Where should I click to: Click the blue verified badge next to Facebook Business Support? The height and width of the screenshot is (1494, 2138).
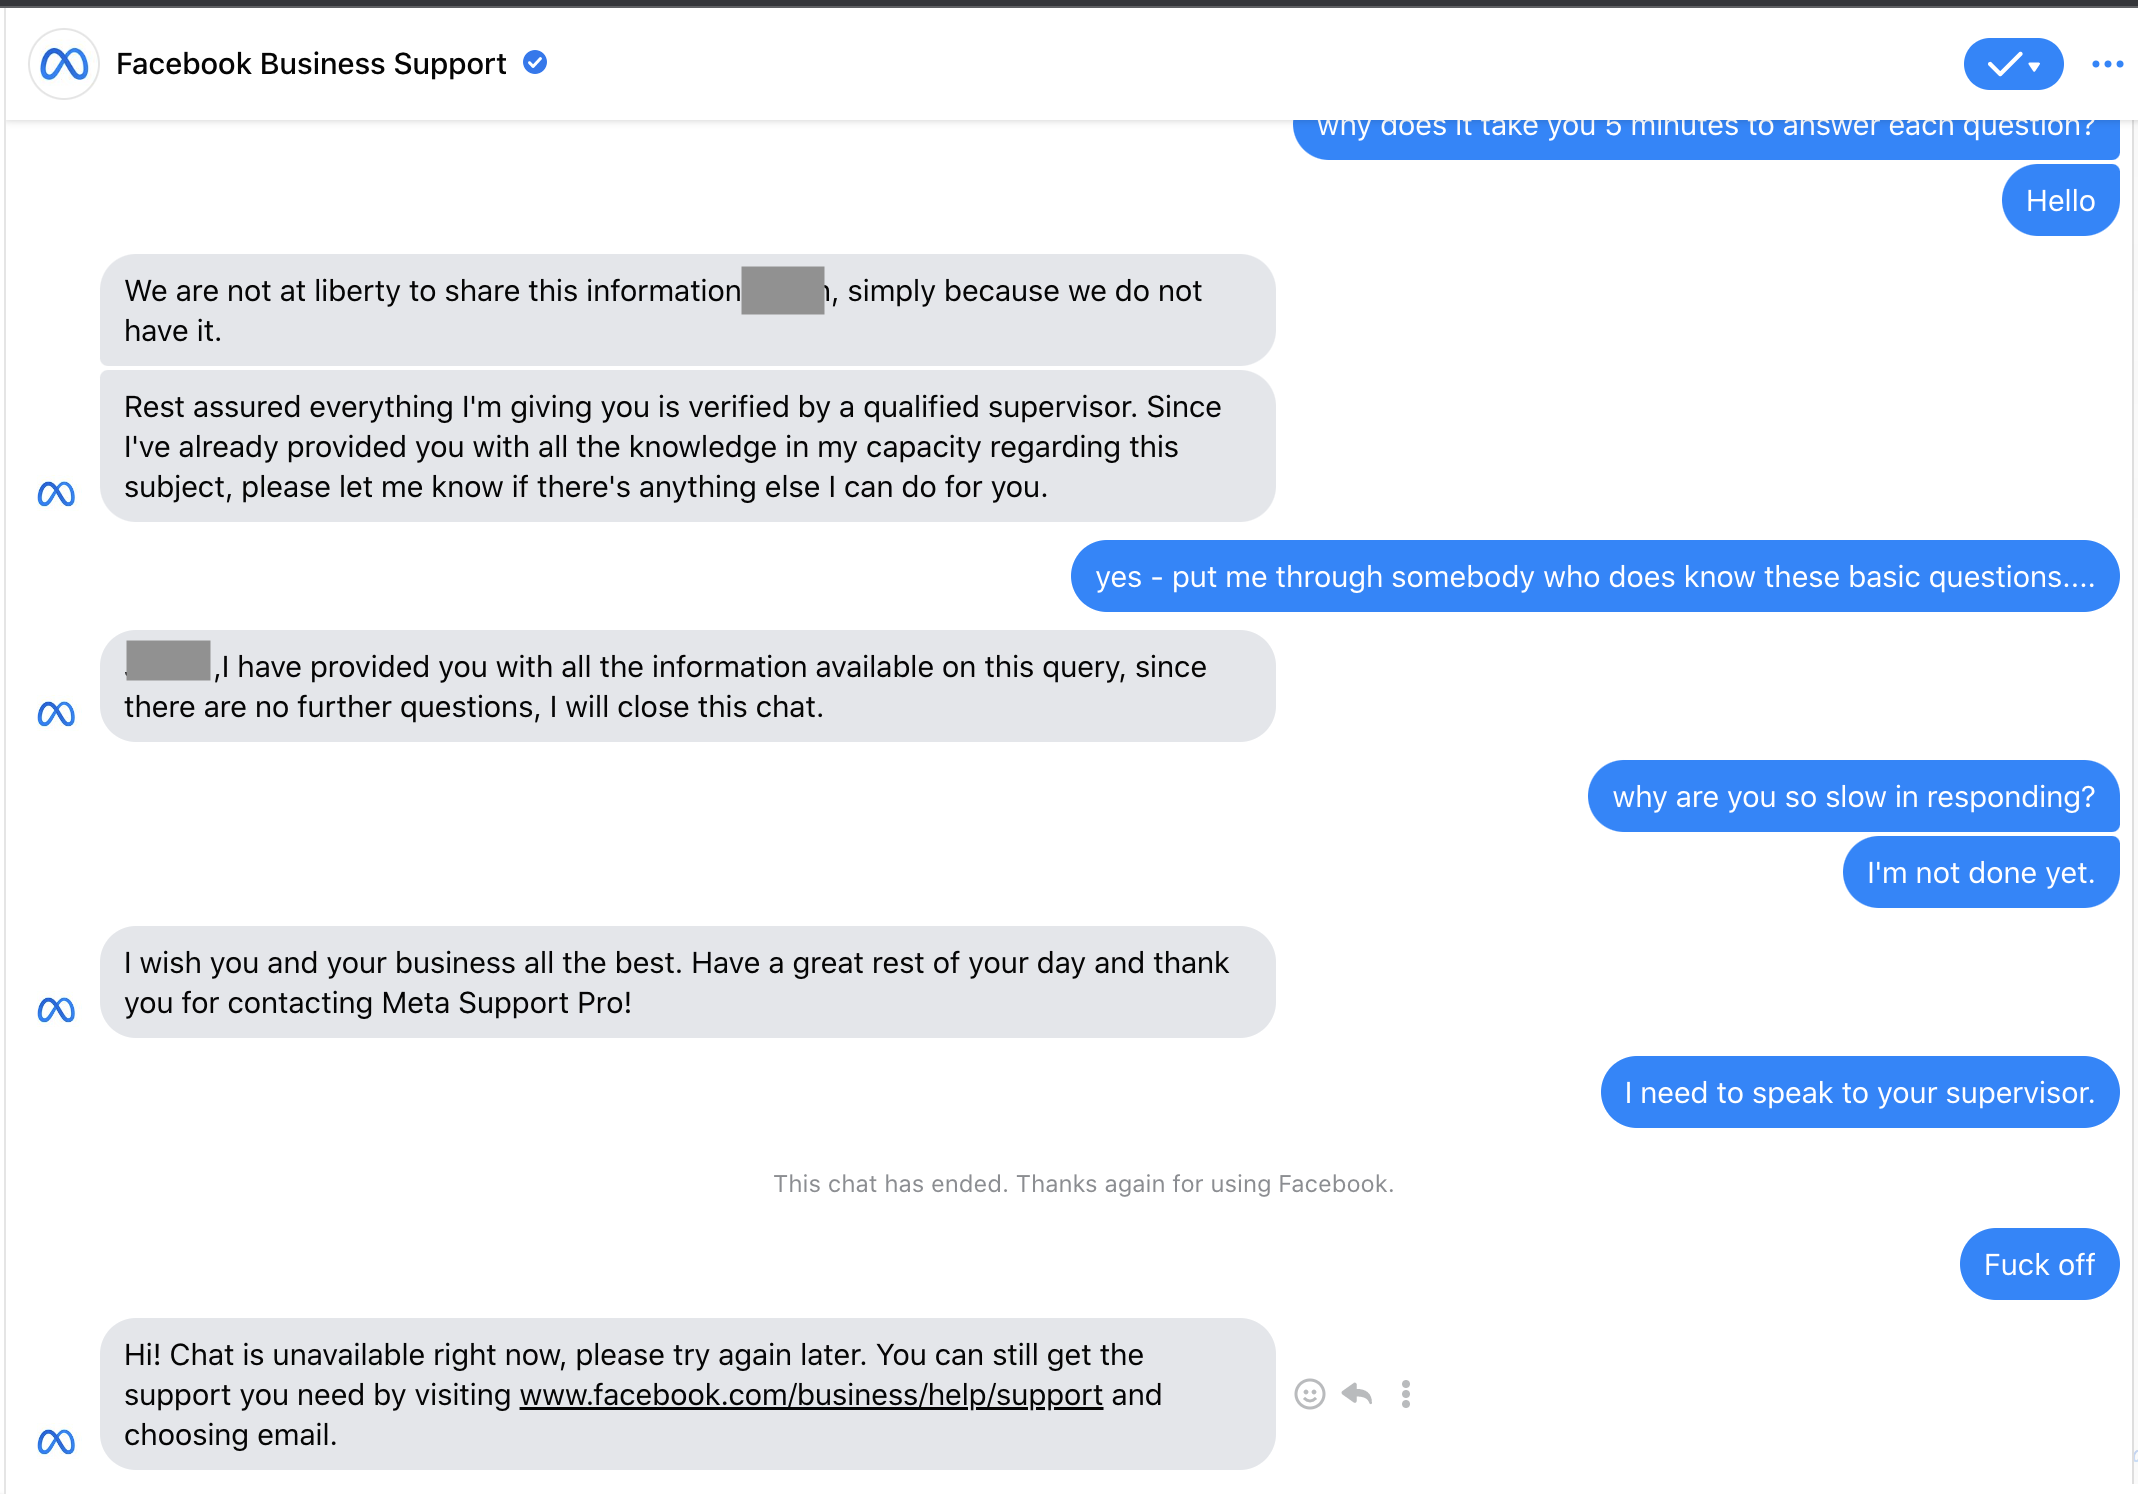click(x=535, y=63)
